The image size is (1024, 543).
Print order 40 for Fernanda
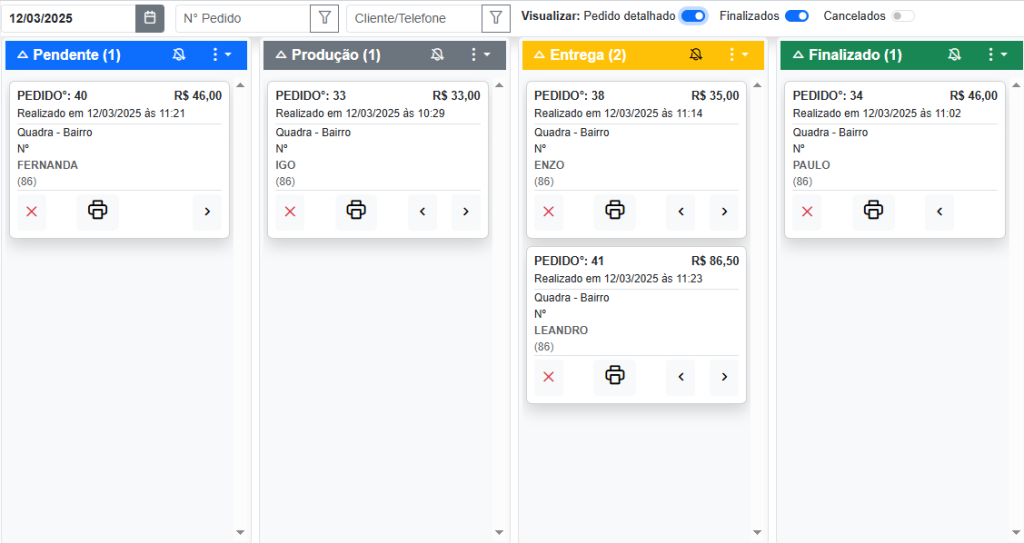pos(98,211)
